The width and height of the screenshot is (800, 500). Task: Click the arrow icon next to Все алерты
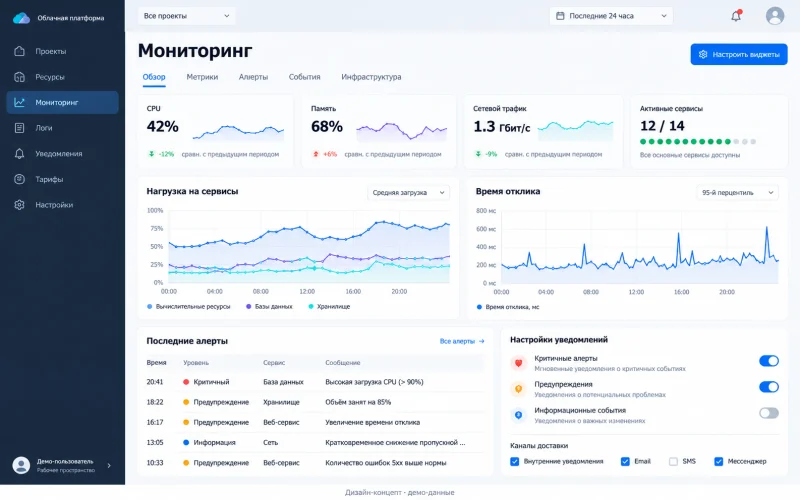482,341
